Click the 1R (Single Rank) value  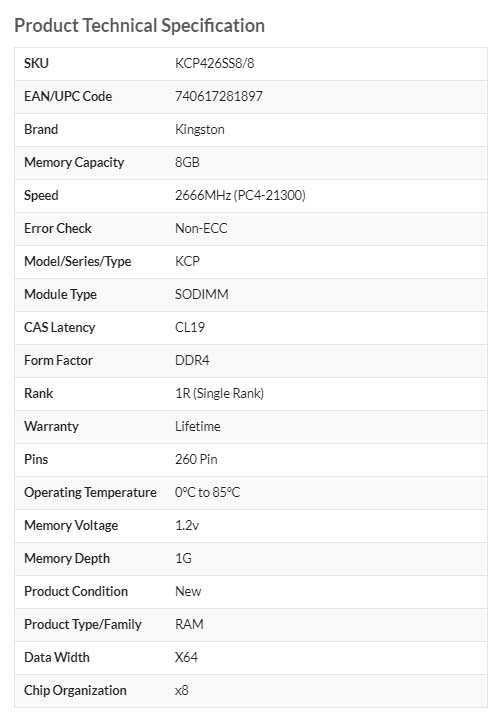tap(219, 393)
